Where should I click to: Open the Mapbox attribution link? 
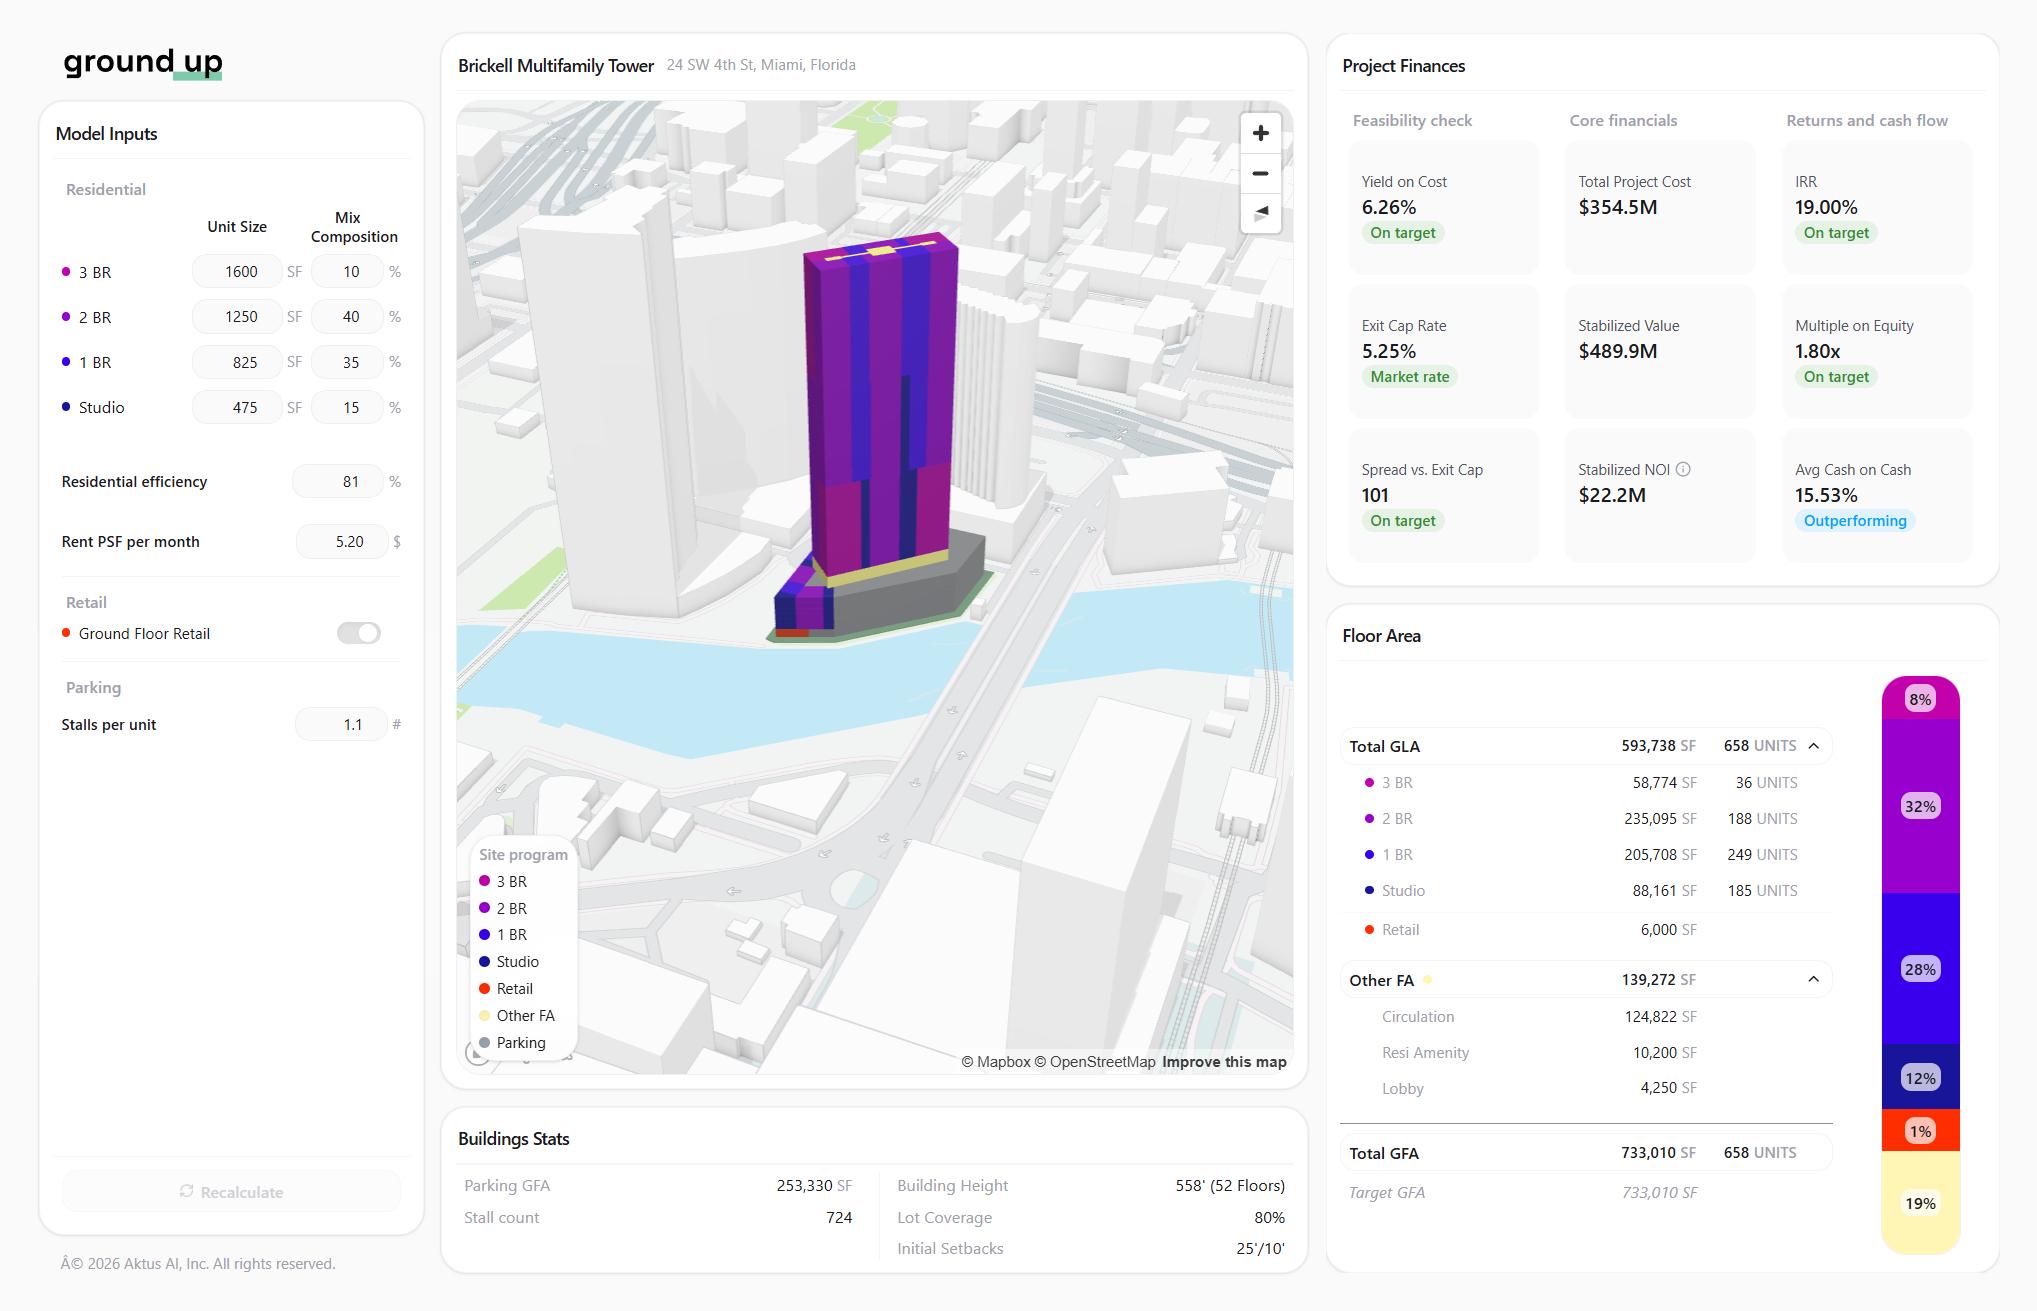click(995, 1062)
